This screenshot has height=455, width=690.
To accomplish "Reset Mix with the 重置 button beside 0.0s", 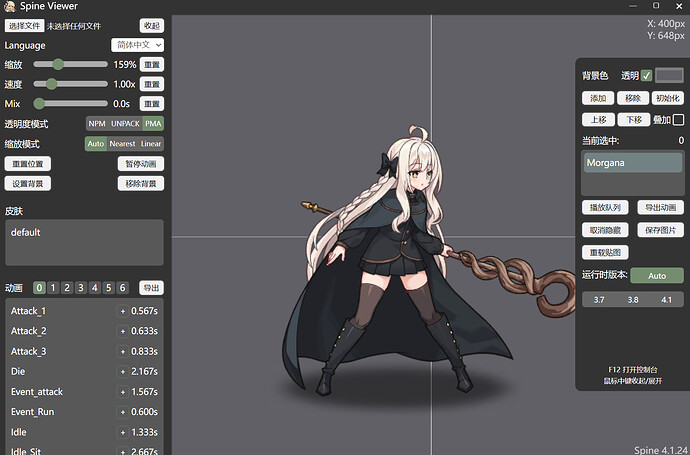I will click(152, 104).
